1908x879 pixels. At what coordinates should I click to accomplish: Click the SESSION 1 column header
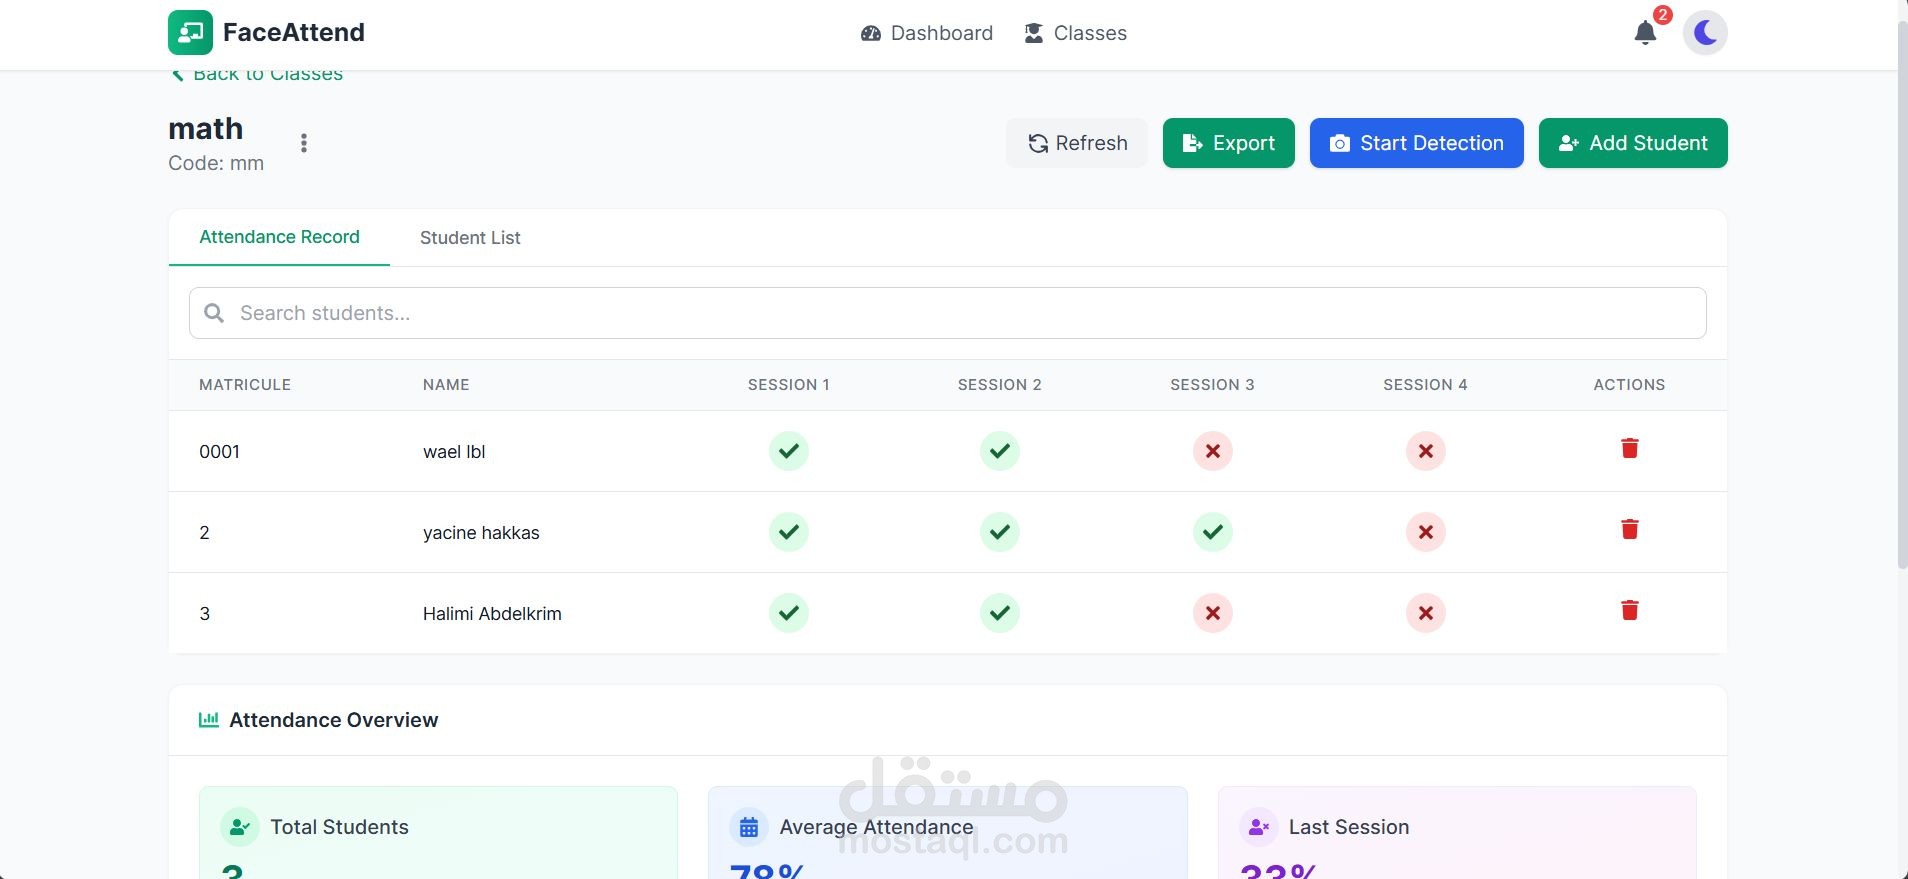click(x=789, y=385)
